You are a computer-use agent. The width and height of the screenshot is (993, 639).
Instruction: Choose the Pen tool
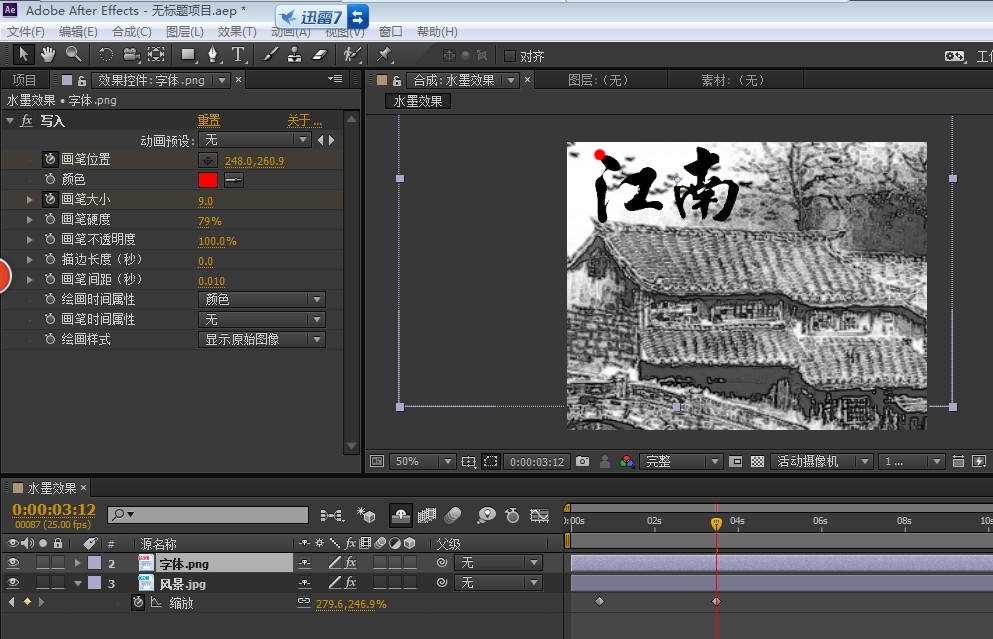pyautogui.click(x=213, y=54)
